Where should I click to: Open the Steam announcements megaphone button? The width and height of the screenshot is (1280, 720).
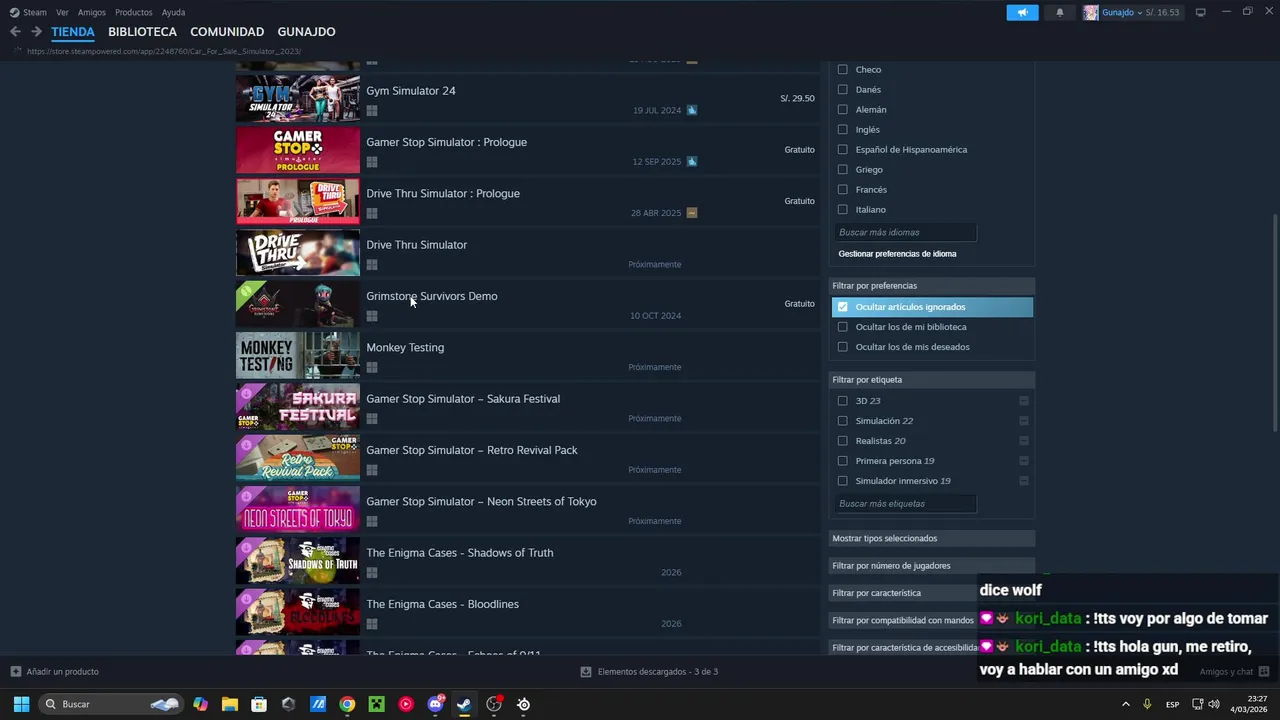click(1022, 12)
